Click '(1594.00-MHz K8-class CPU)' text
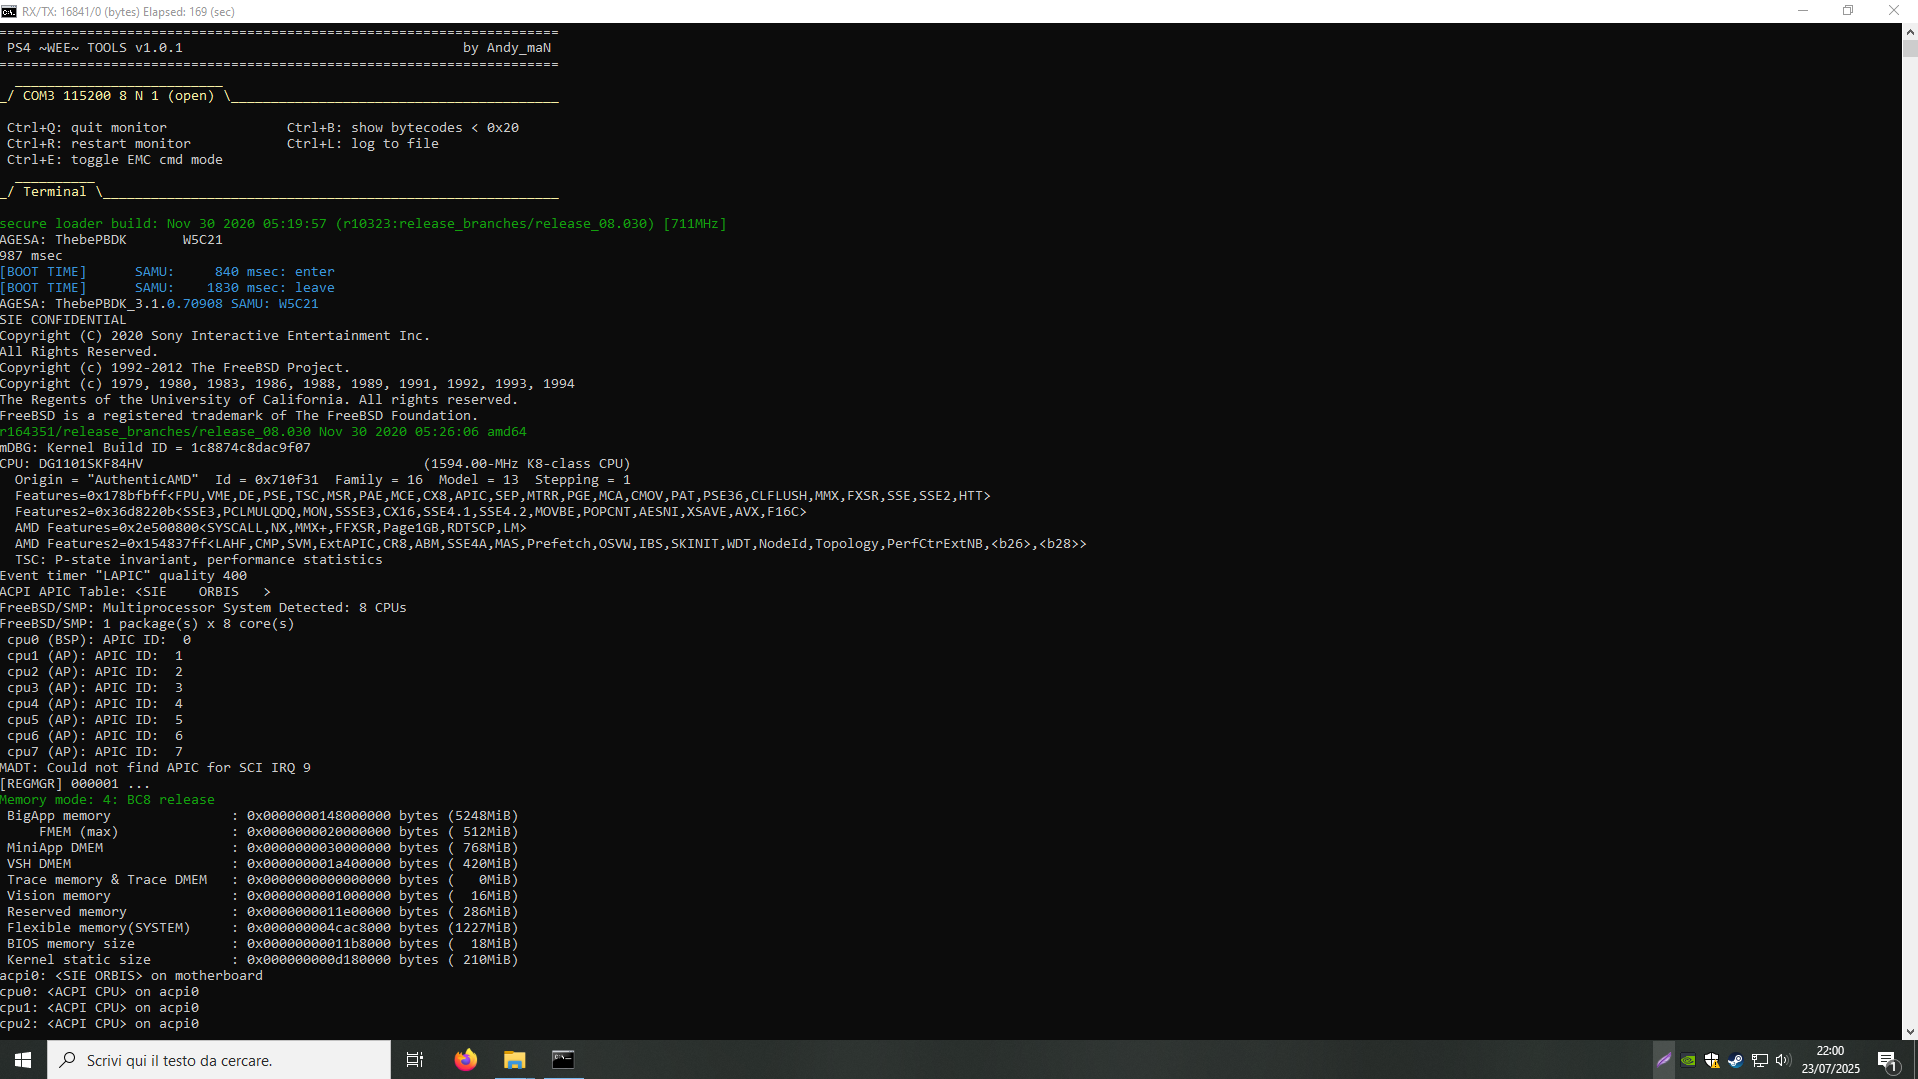The height and width of the screenshot is (1079, 1918). 527,464
